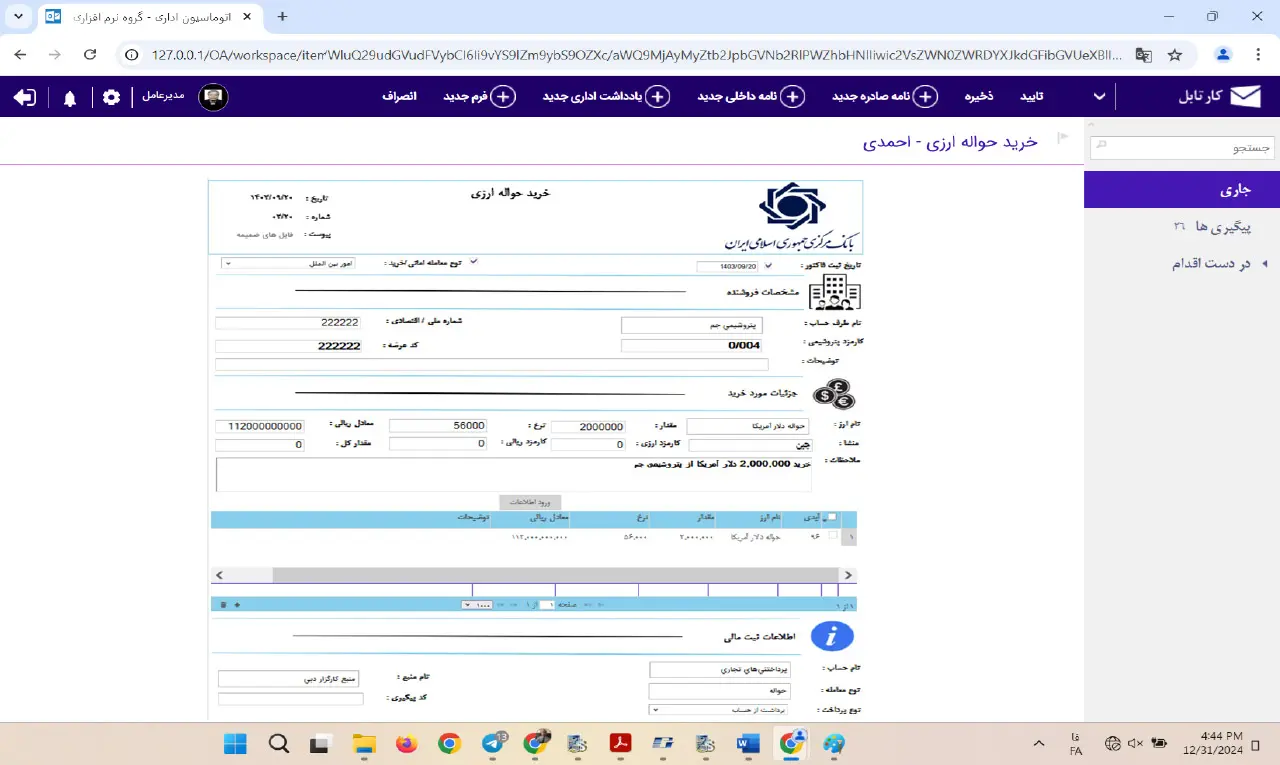Click the plus icon for نامه صادره جدید
Viewport: 1280px width, 765px height.
coord(926,97)
